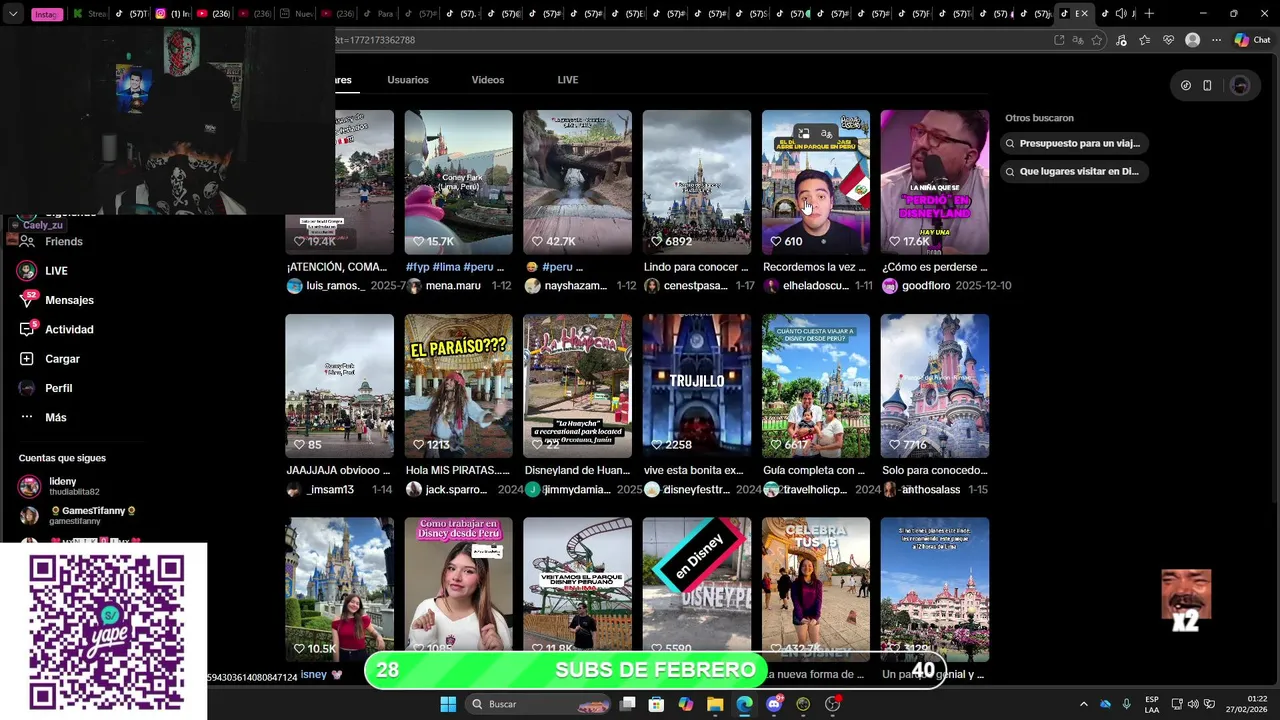
Task: Open Edge profile avatar
Action: 1192,40
